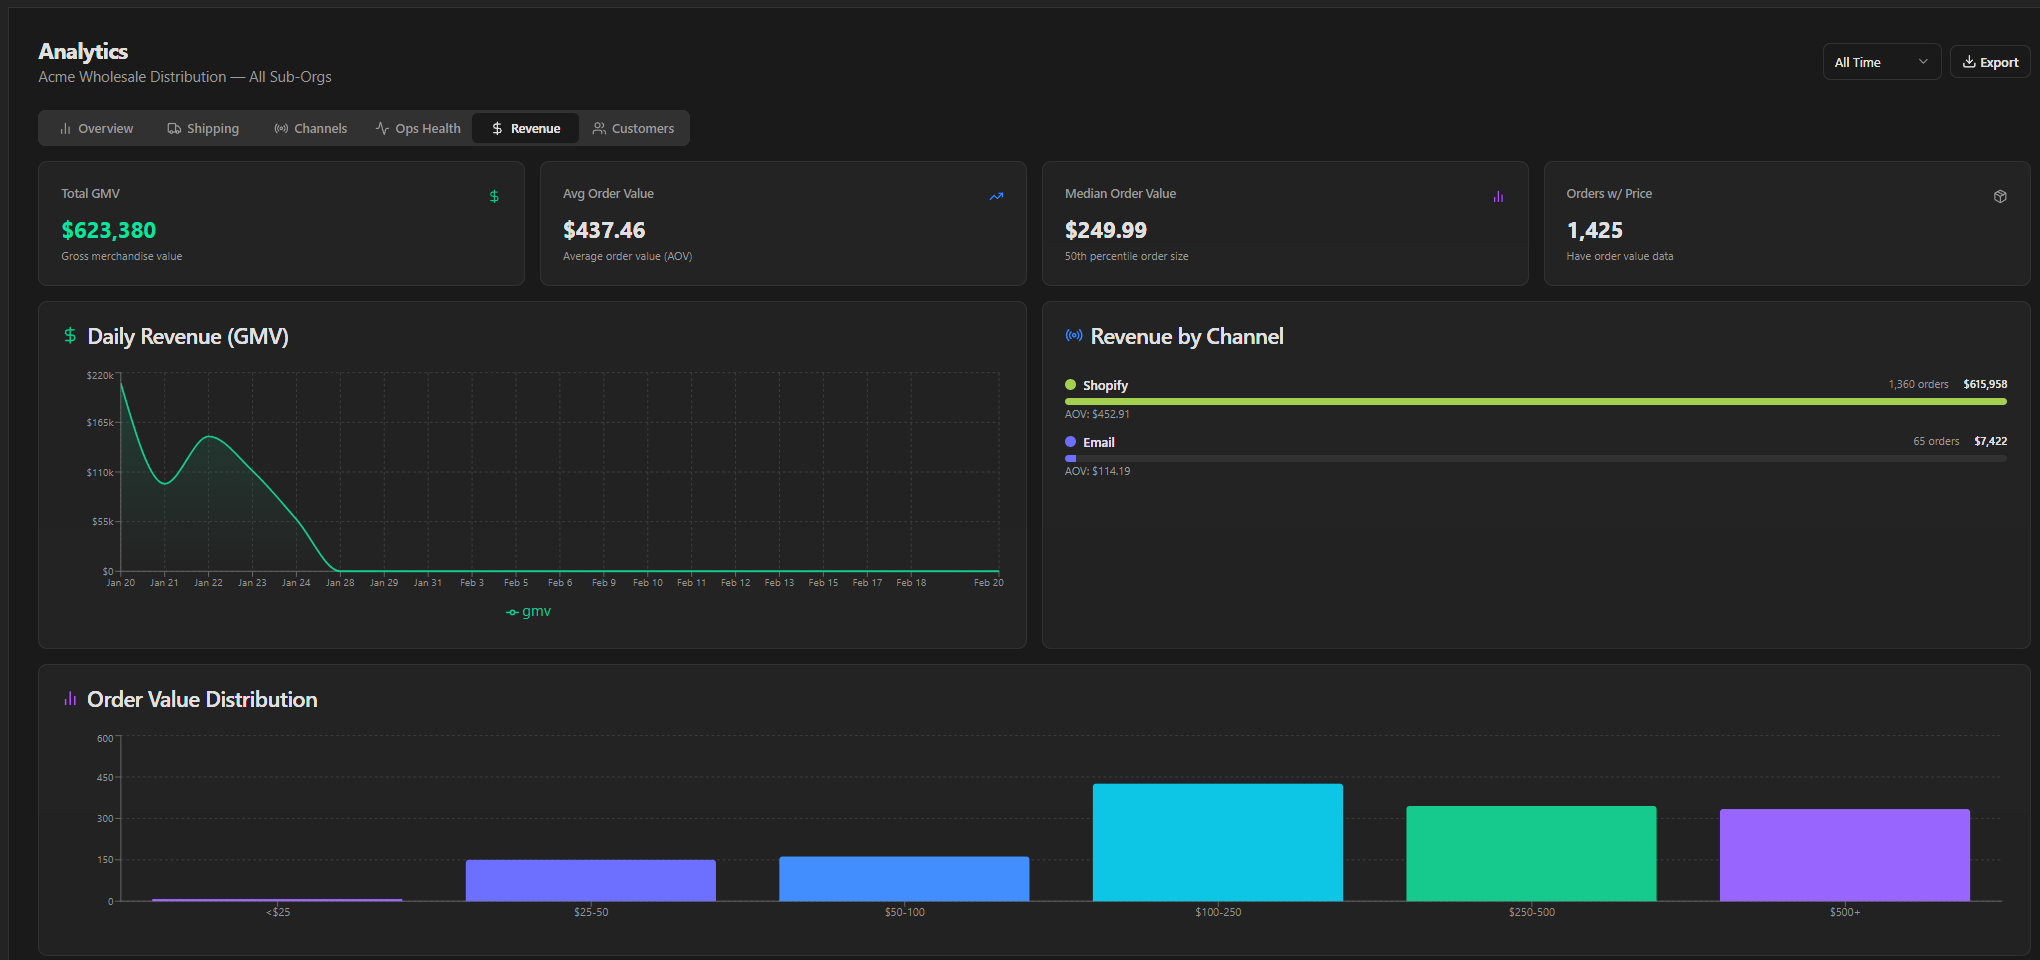Click 'Acme Wholesale Distribution — All Sub-Orgs' subtitle
Viewport: 2040px width, 960px height.
(x=185, y=77)
